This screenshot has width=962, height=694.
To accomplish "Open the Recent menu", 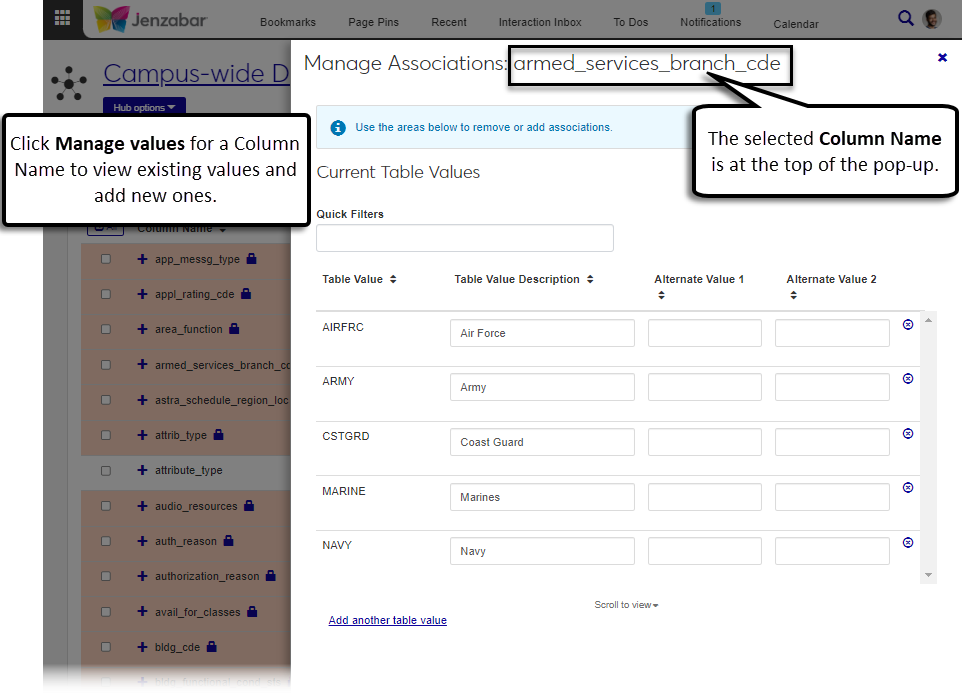I will pyautogui.click(x=448, y=22).
